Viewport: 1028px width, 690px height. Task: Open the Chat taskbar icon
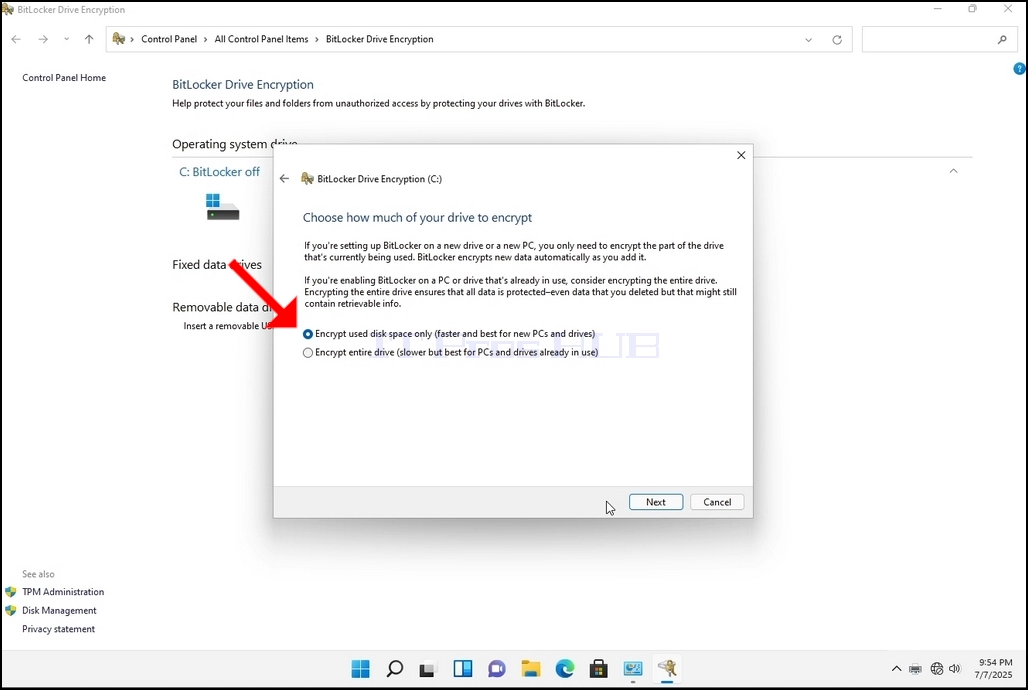(497, 669)
